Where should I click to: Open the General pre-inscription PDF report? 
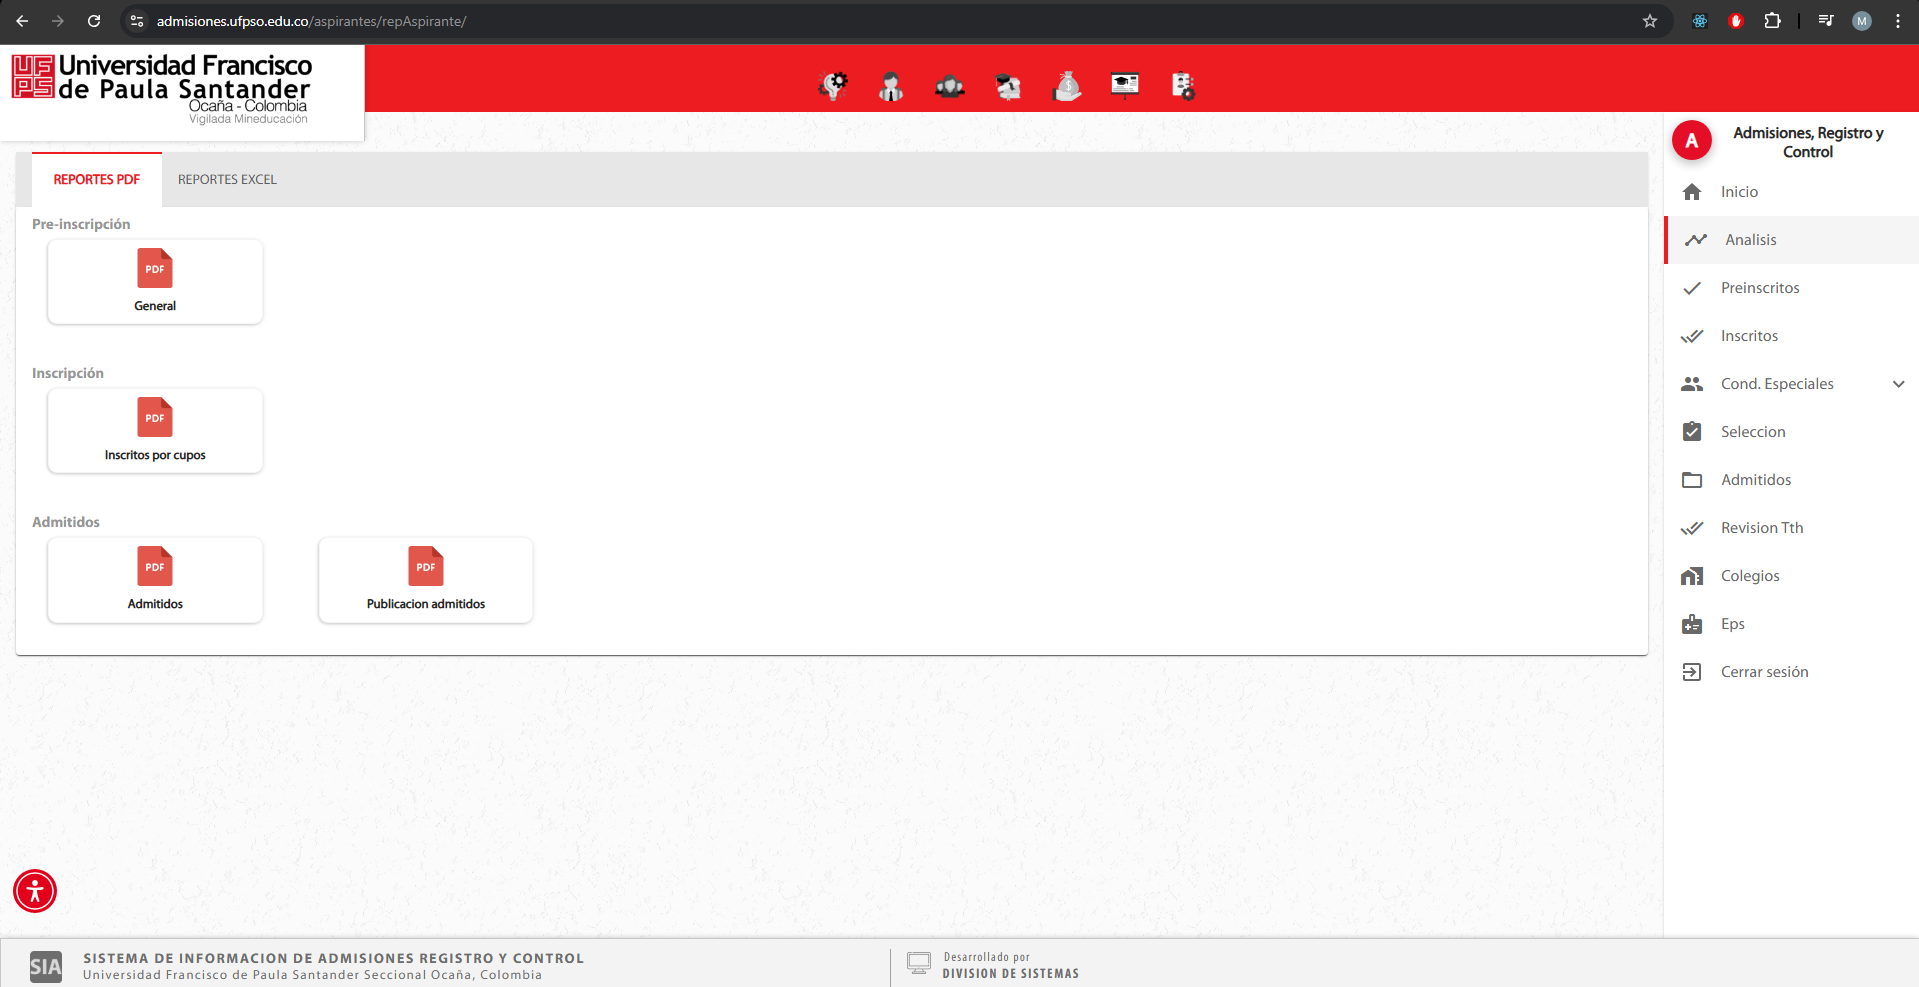point(155,282)
